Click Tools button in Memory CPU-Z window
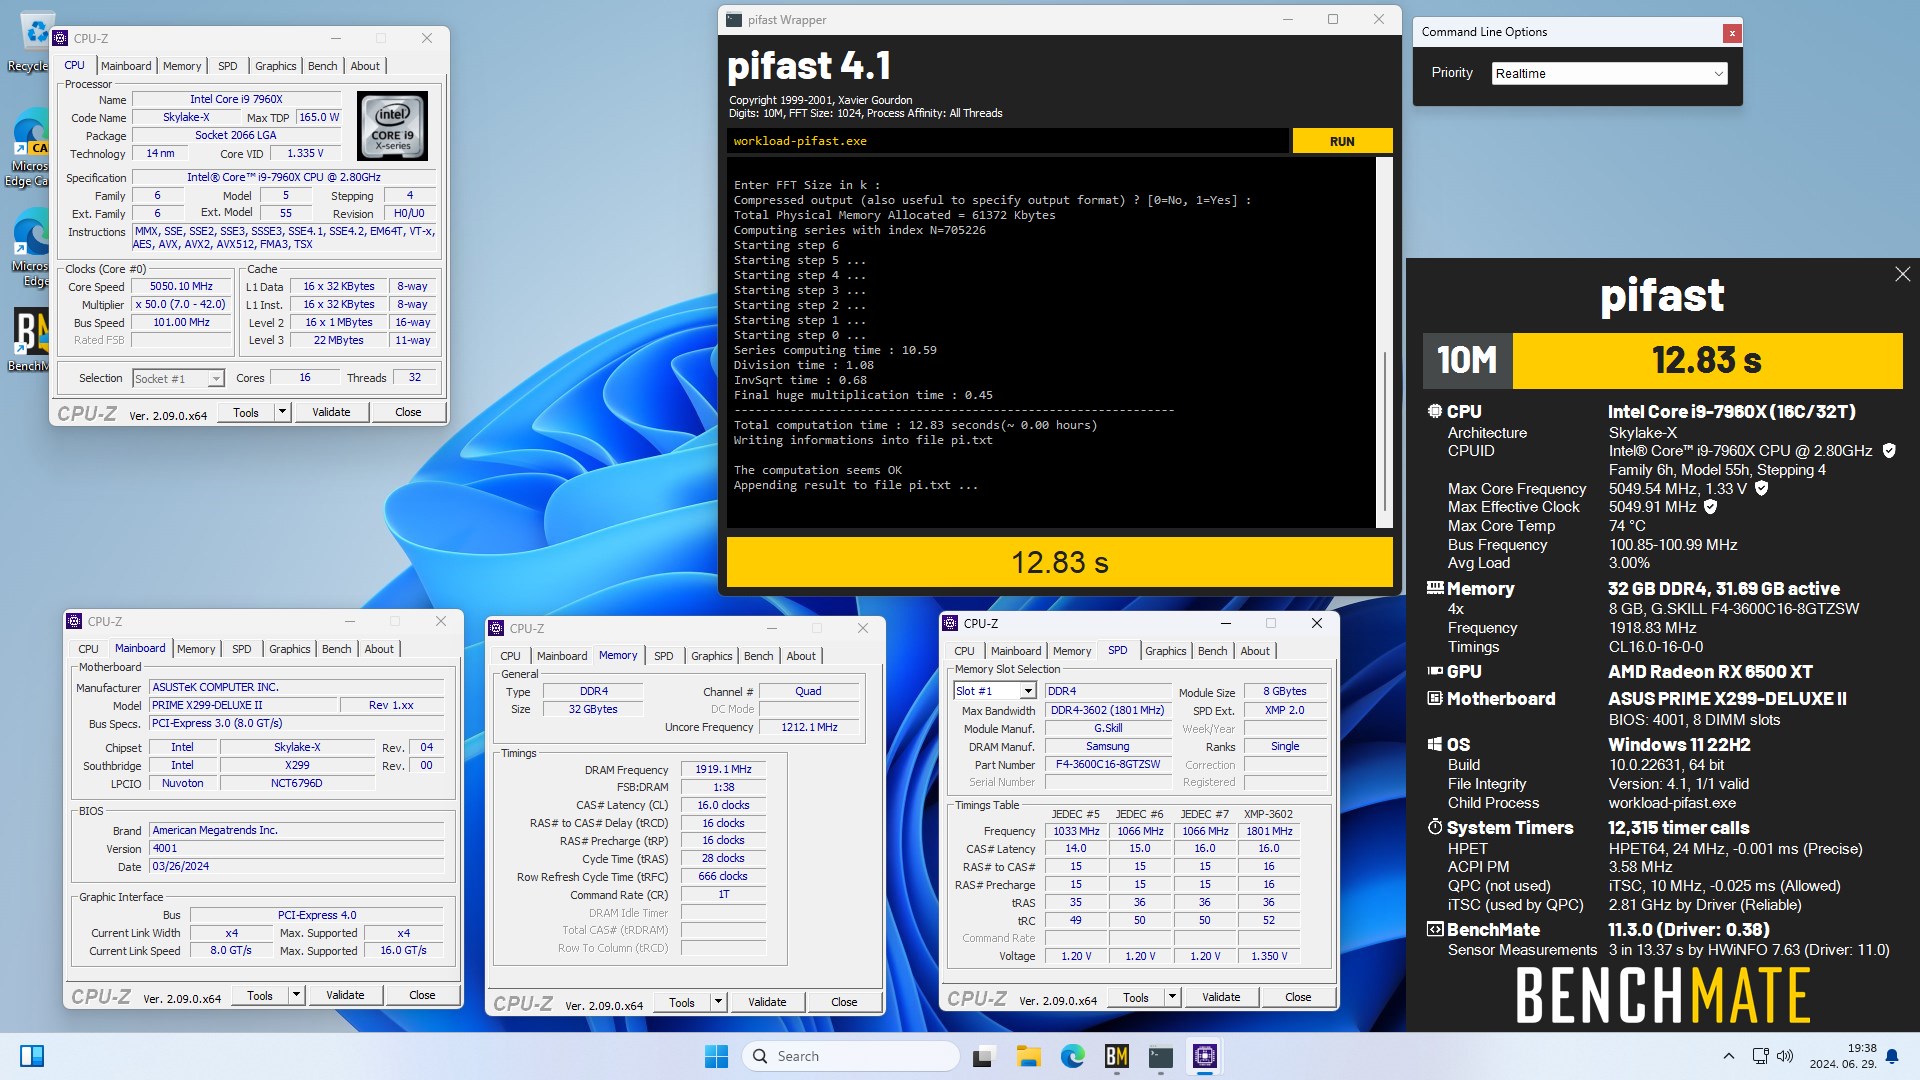Viewport: 1920px width, 1080px height. 682,1002
